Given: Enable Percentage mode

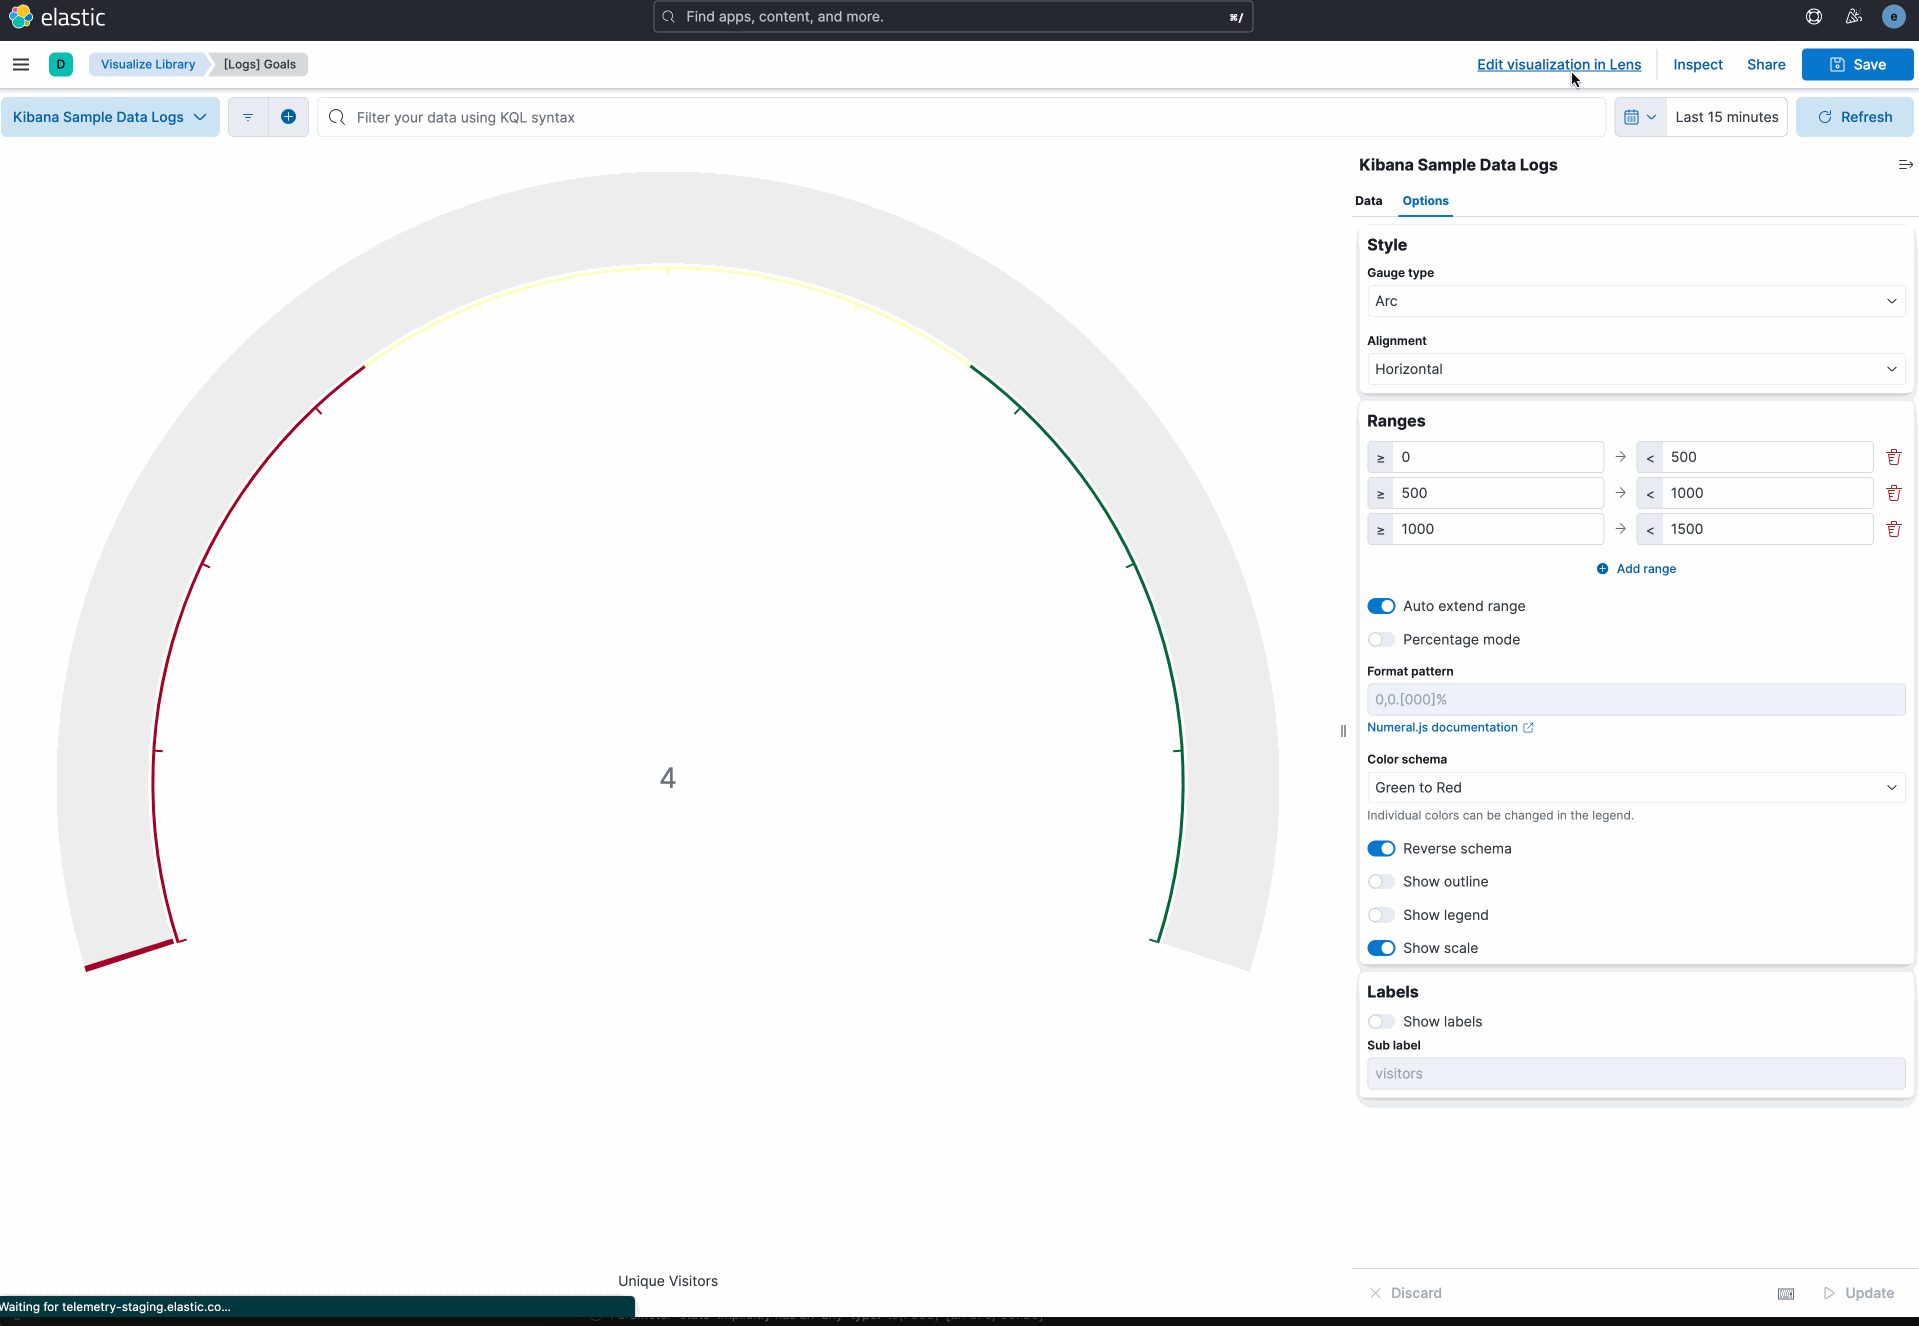Looking at the screenshot, I should [x=1381, y=639].
